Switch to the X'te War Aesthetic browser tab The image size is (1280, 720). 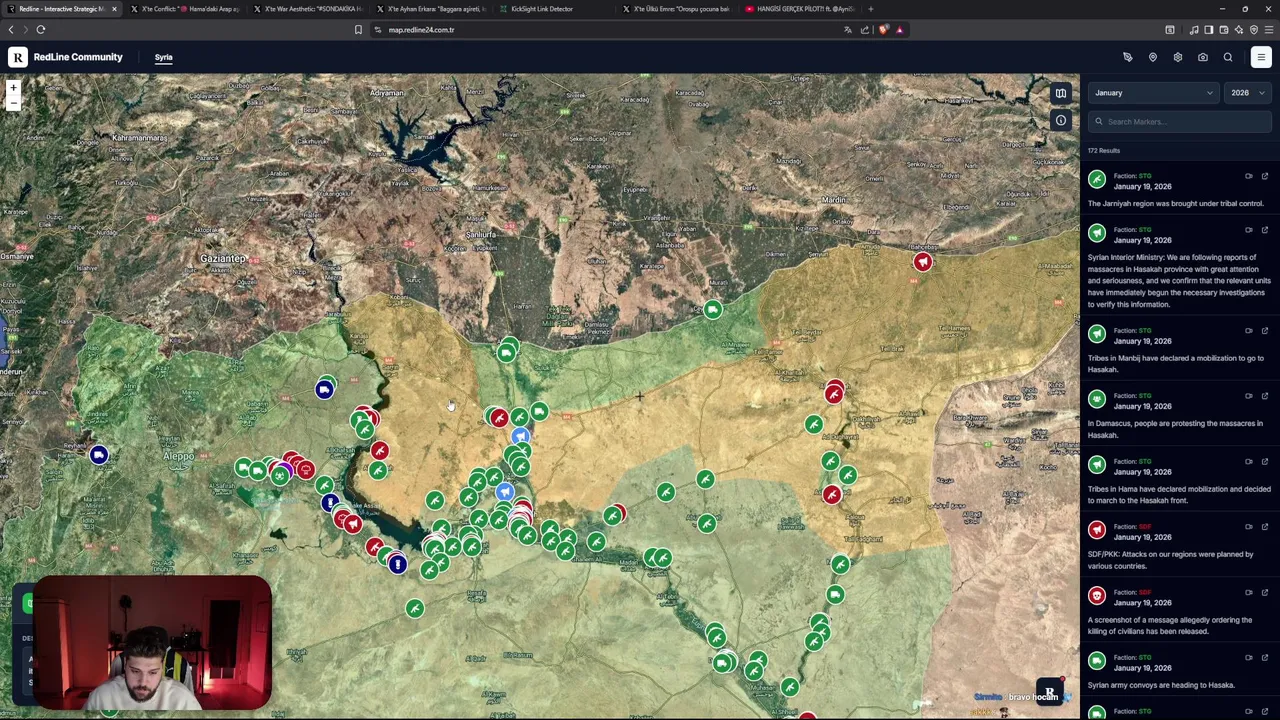pyautogui.click(x=308, y=9)
